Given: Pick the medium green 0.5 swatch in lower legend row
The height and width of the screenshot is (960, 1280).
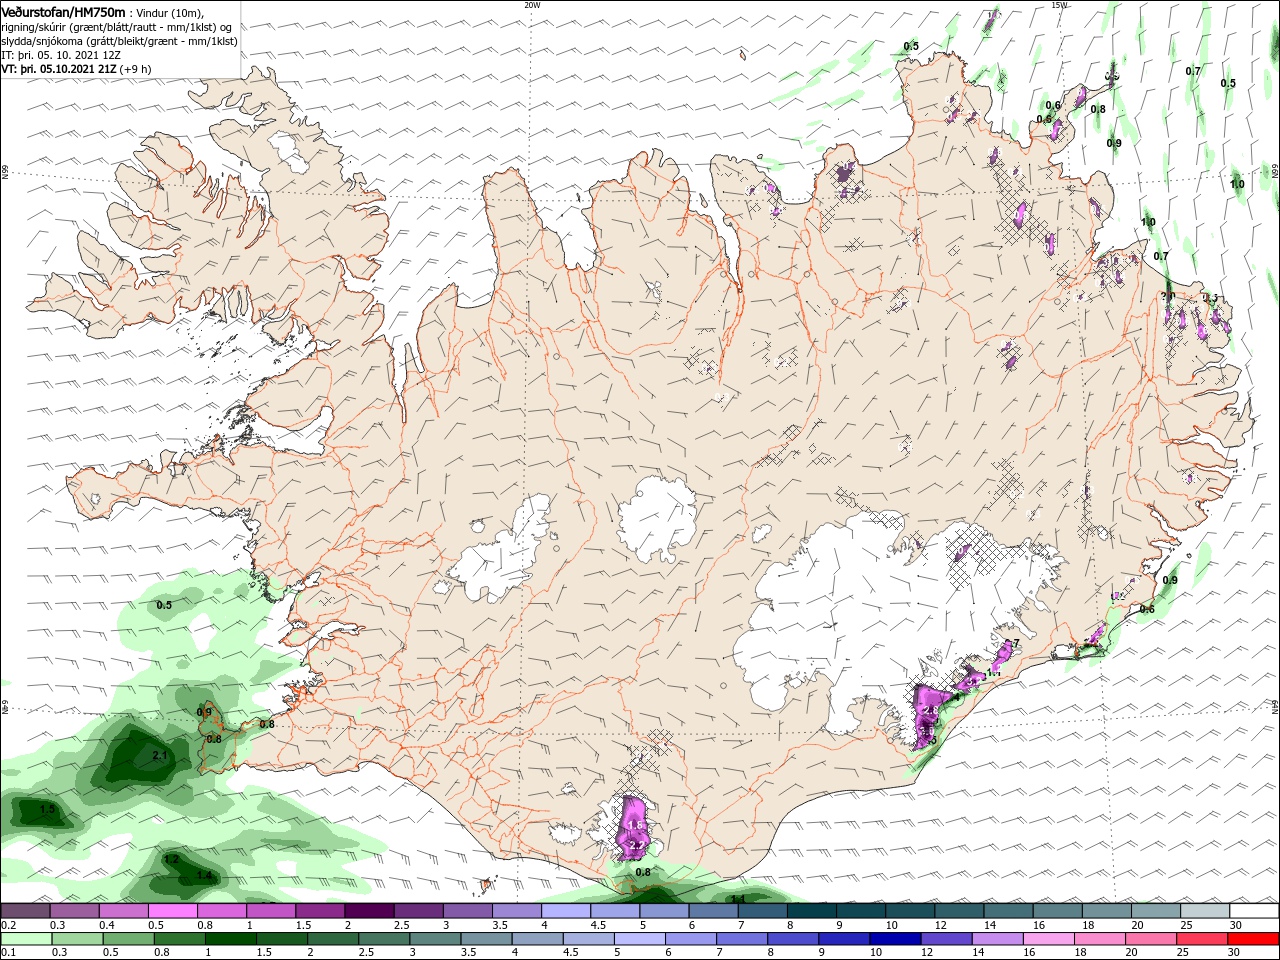Looking at the screenshot, I should [128, 939].
